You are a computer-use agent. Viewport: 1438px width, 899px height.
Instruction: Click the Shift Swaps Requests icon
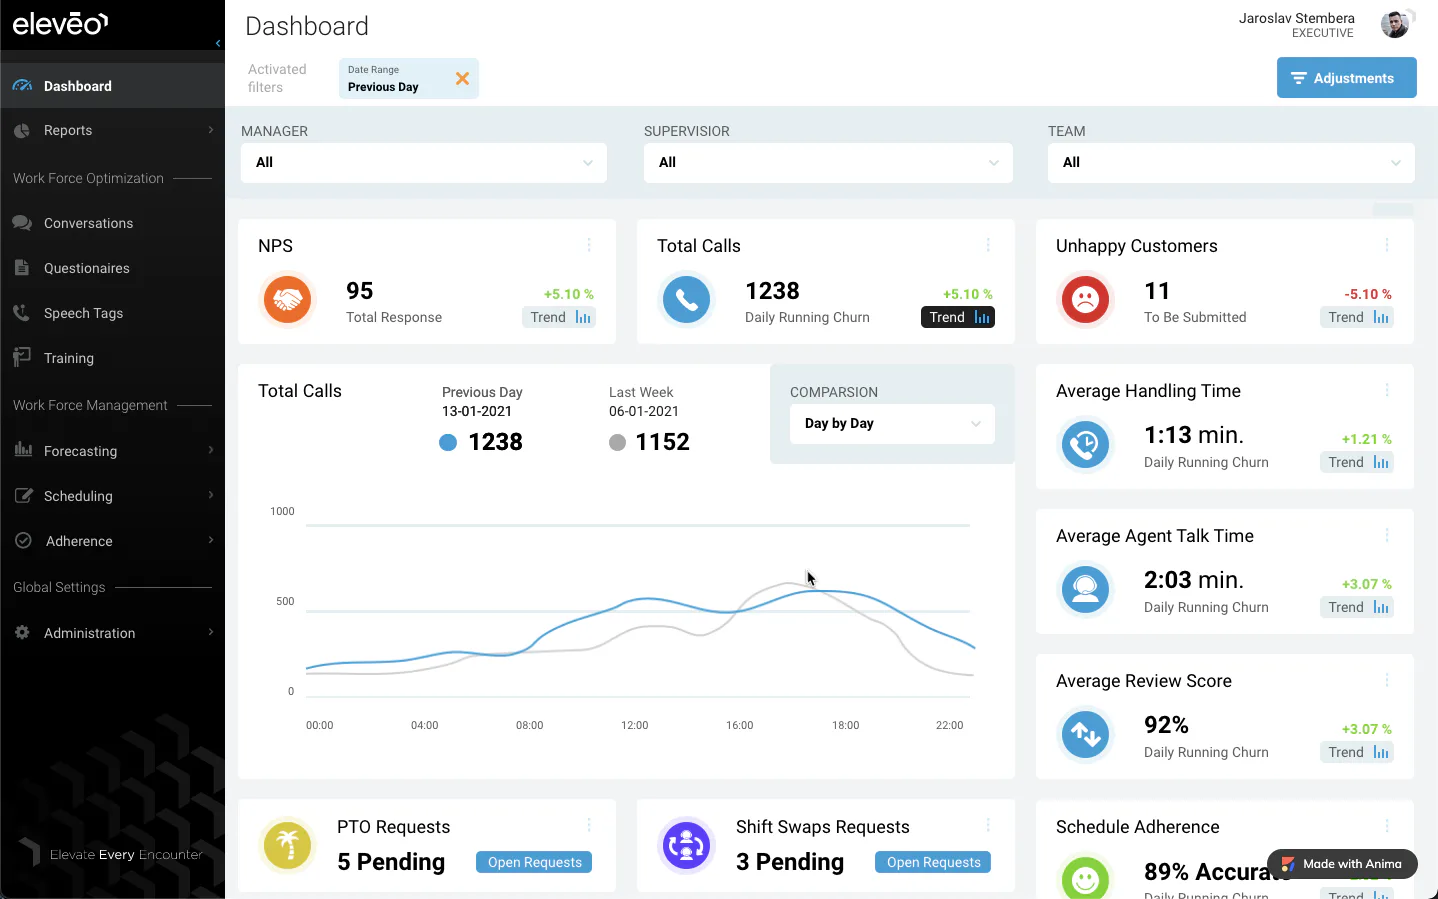686,845
